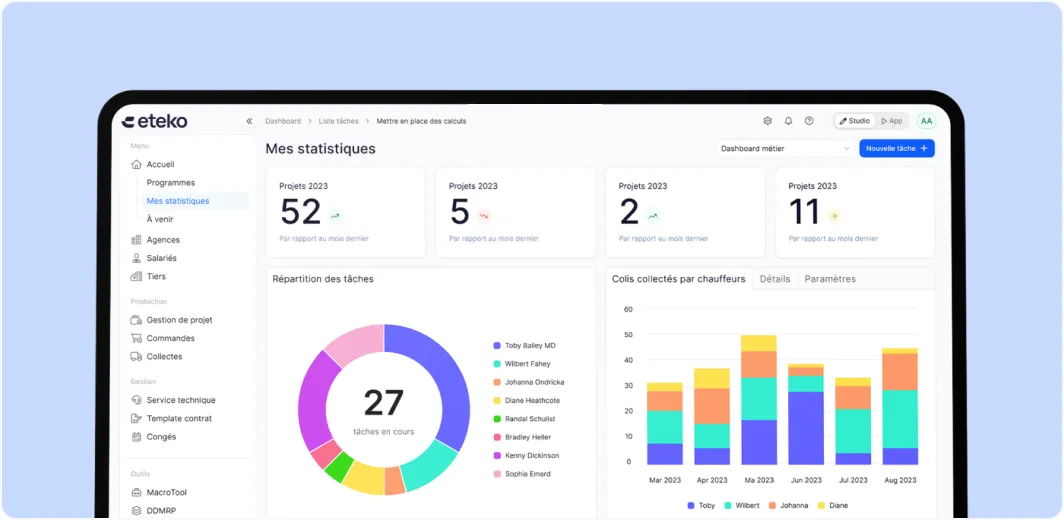Switch to Studio mode
Image resolution: width=1064 pixels, height=520 pixels.
(854, 121)
